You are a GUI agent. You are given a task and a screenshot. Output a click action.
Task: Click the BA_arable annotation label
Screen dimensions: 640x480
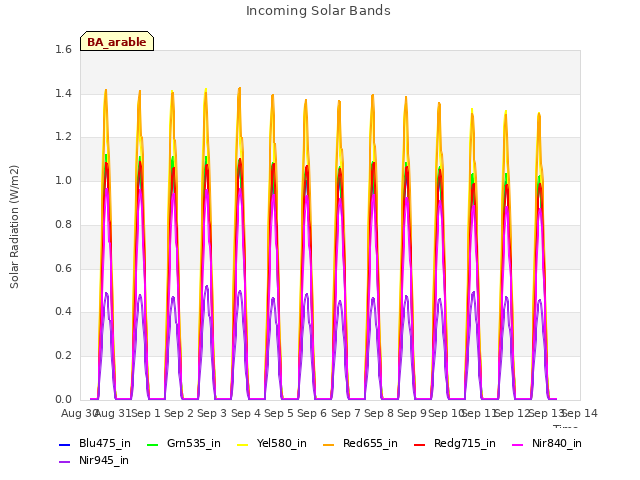pos(117,42)
